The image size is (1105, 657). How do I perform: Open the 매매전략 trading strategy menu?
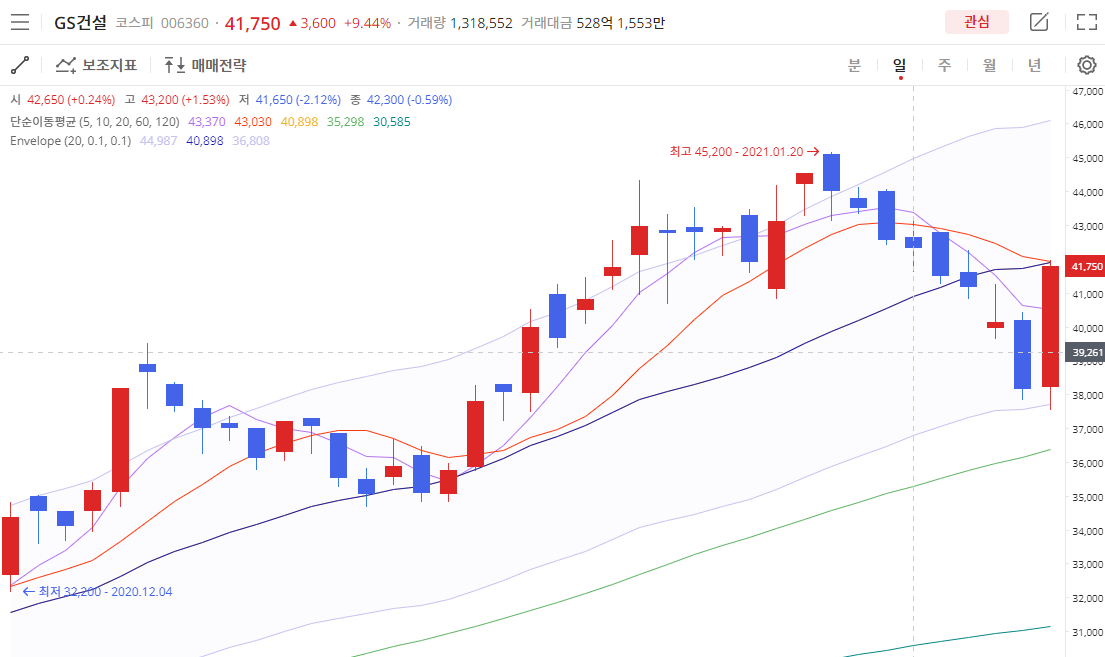(x=205, y=66)
